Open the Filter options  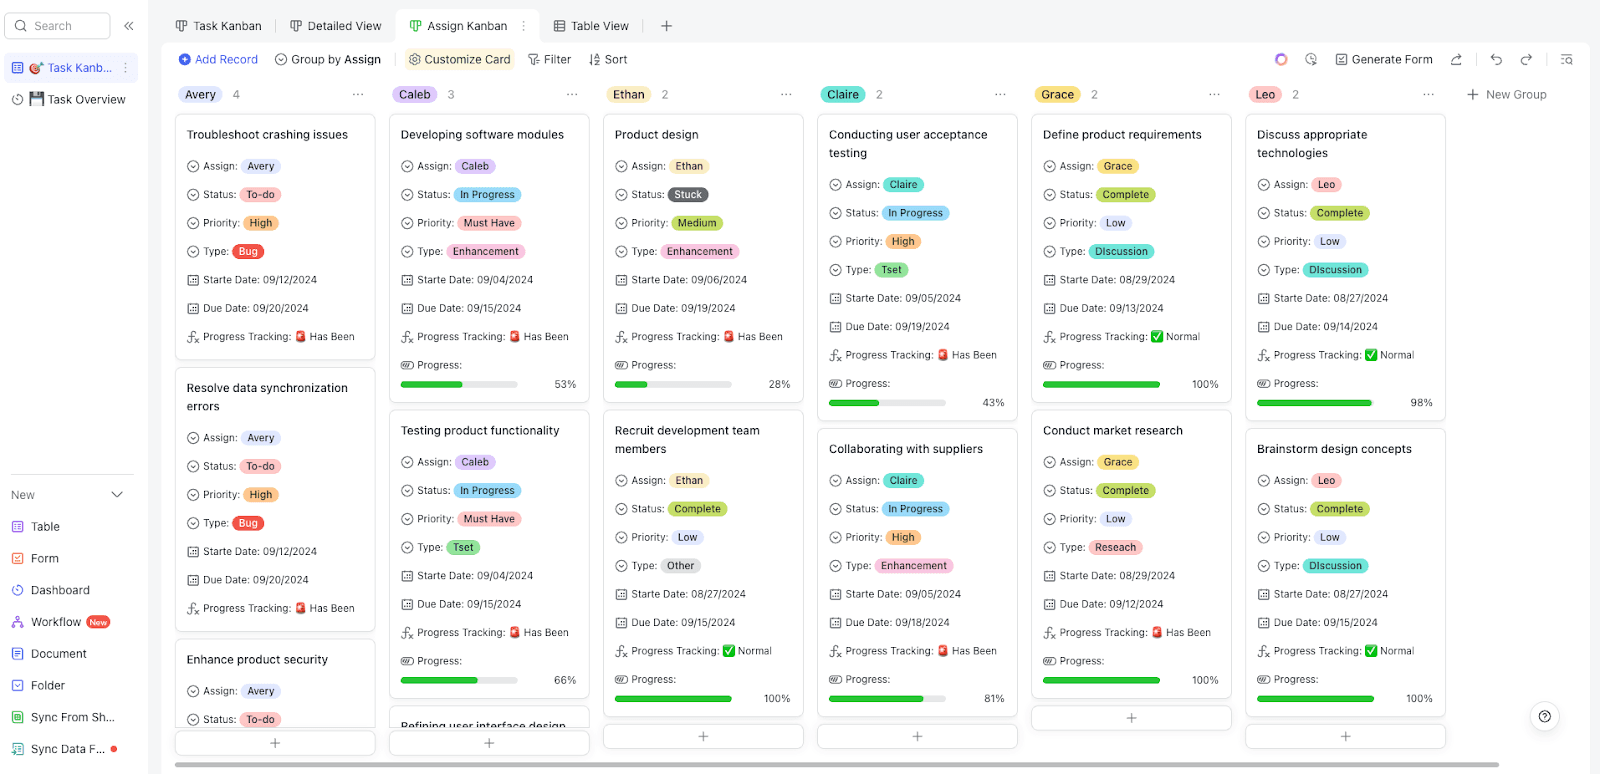click(549, 60)
